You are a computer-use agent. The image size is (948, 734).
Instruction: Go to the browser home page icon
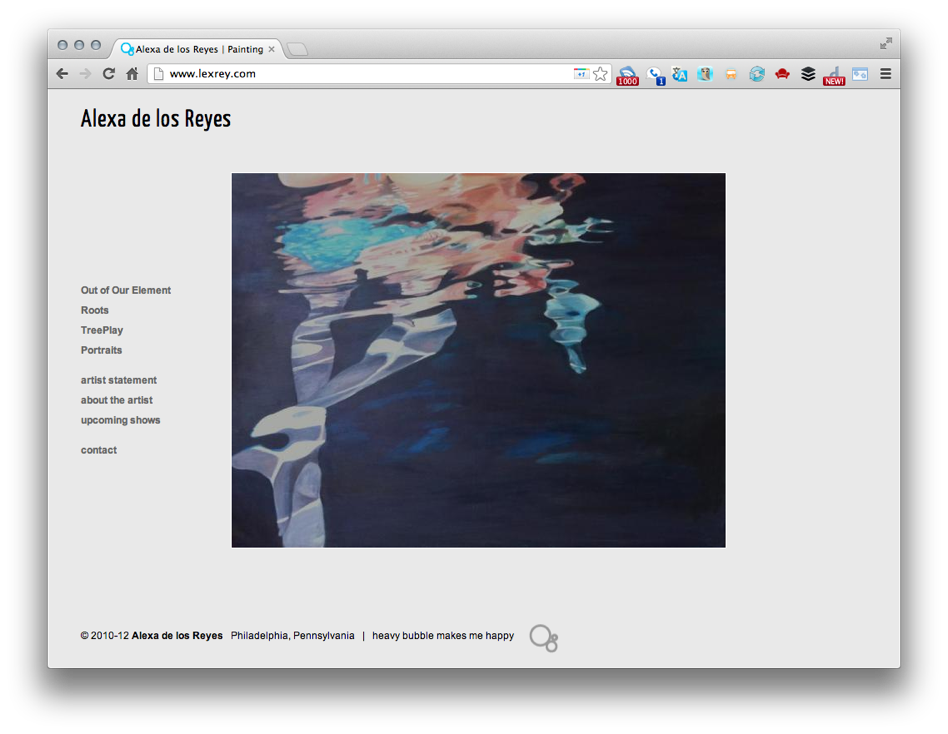point(132,74)
